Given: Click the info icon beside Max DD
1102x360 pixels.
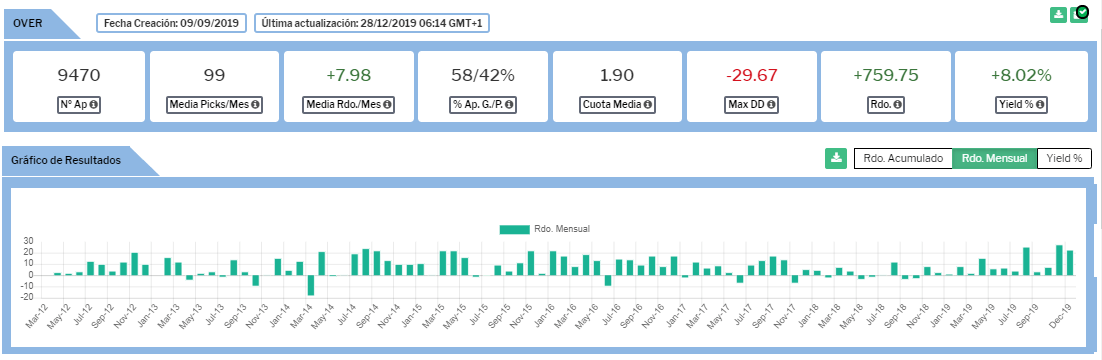Looking at the screenshot, I should tap(771, 105).
